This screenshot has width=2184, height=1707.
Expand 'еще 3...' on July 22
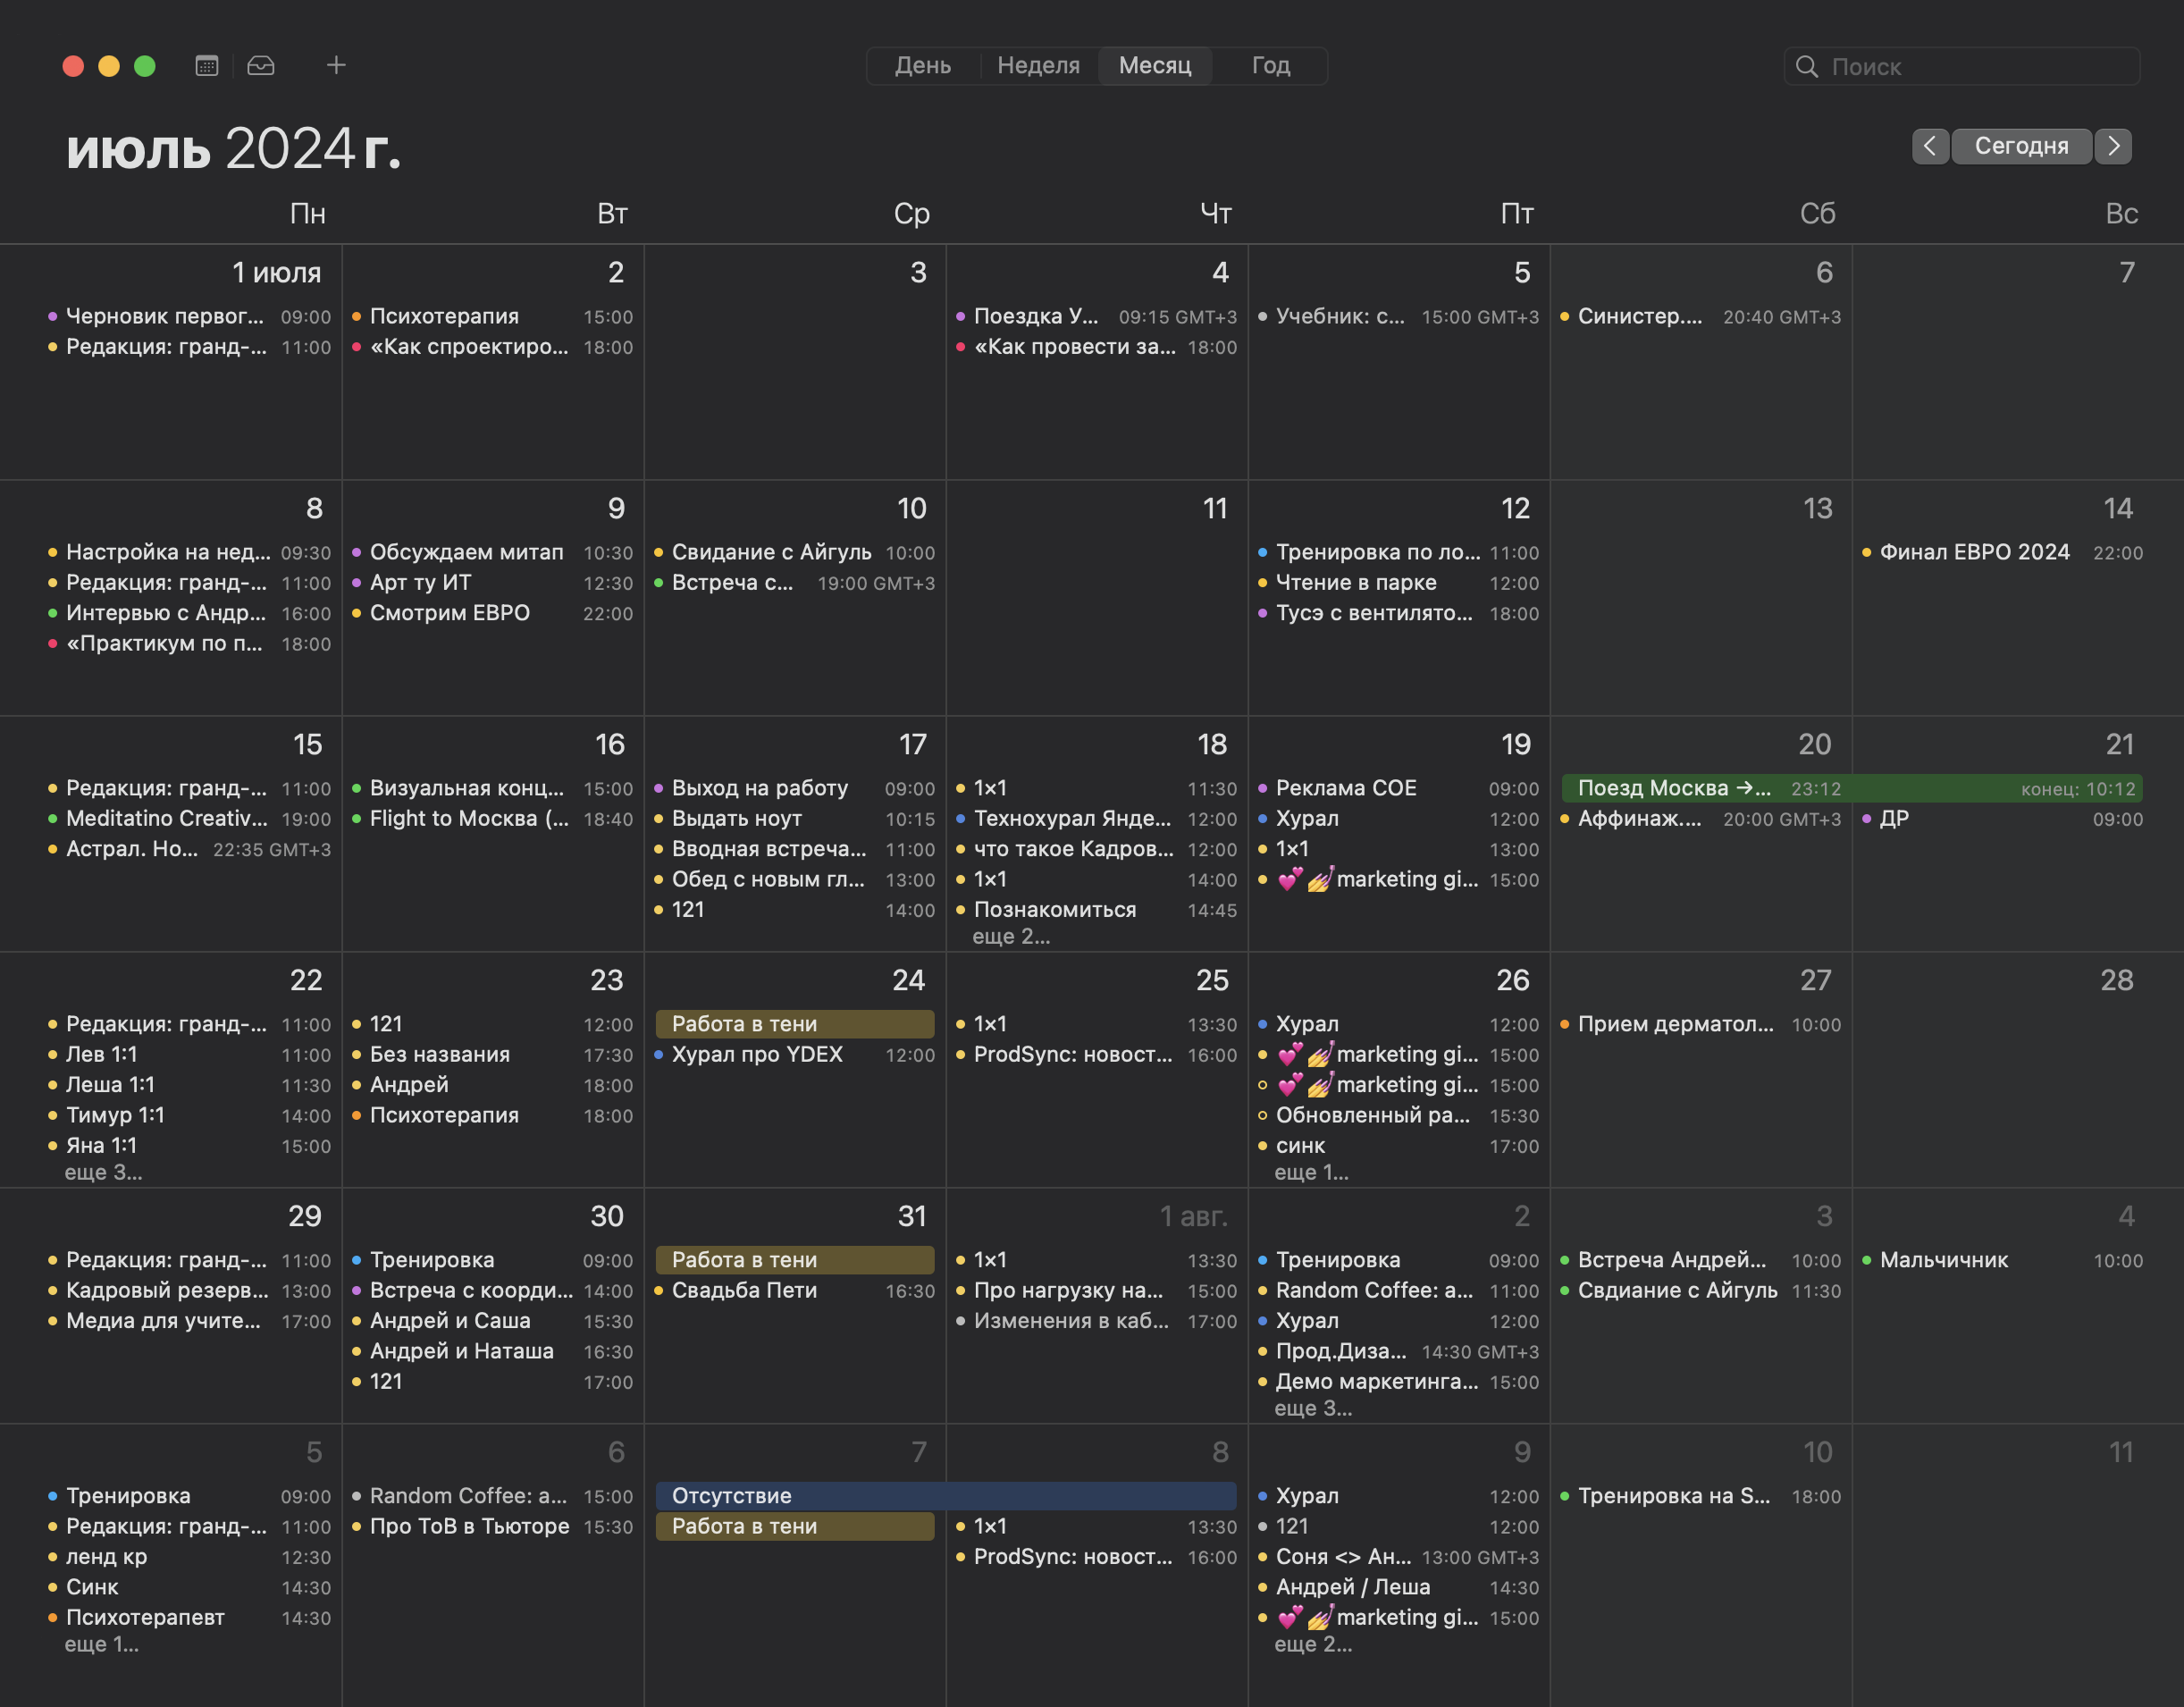(103, 1173)
